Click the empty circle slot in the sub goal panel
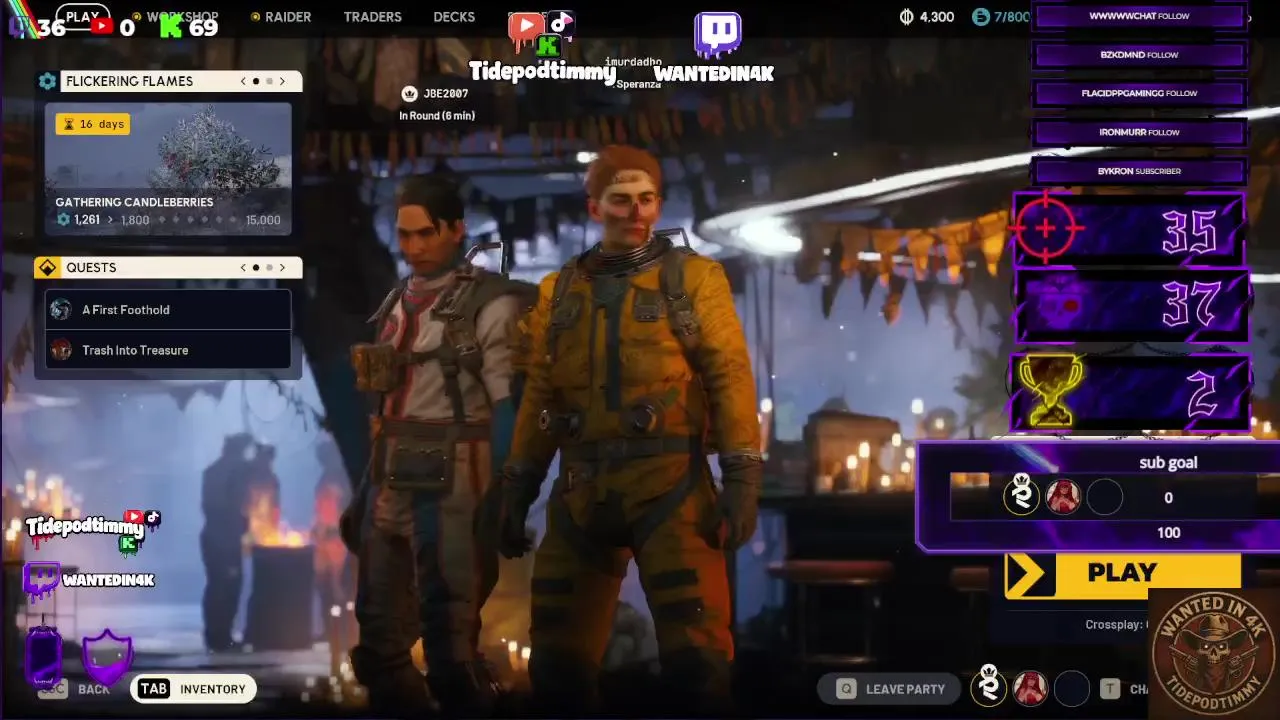This screenshot has width=1280, height=720. coord(1105,497)
